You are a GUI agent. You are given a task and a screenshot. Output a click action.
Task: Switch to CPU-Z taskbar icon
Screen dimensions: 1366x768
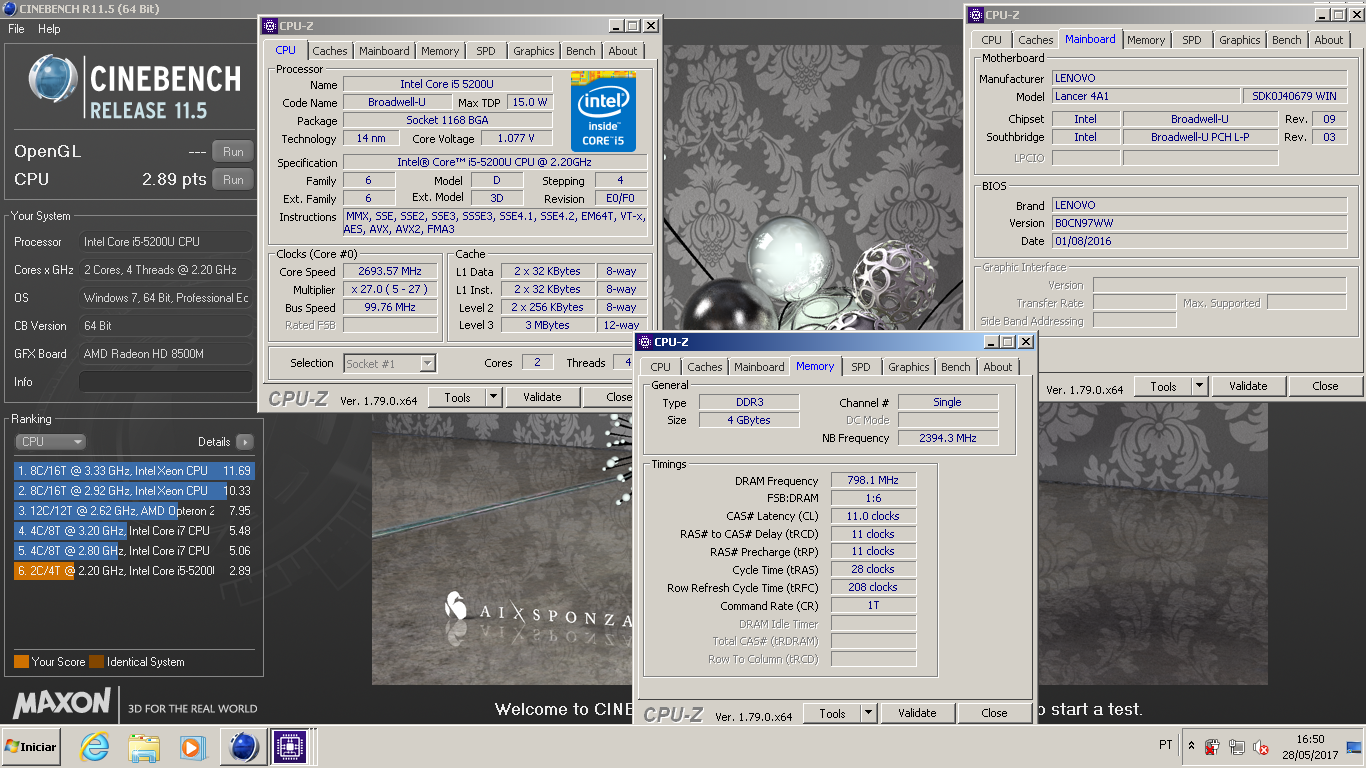click(290, 746)
